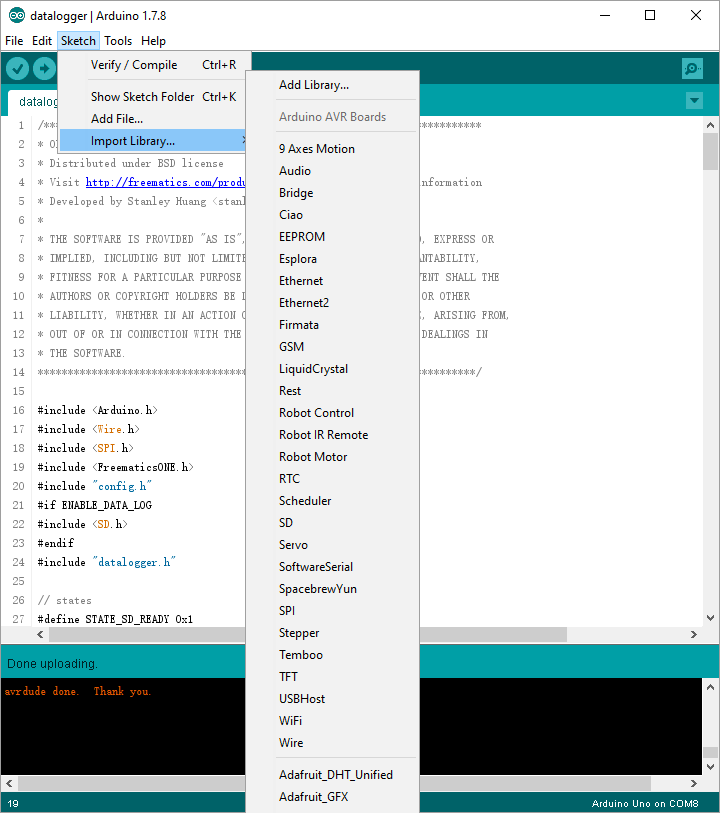The height and width of the screenshot is (813, 720).
Task: Import the Ethernet library
Action: coord(332,281)
